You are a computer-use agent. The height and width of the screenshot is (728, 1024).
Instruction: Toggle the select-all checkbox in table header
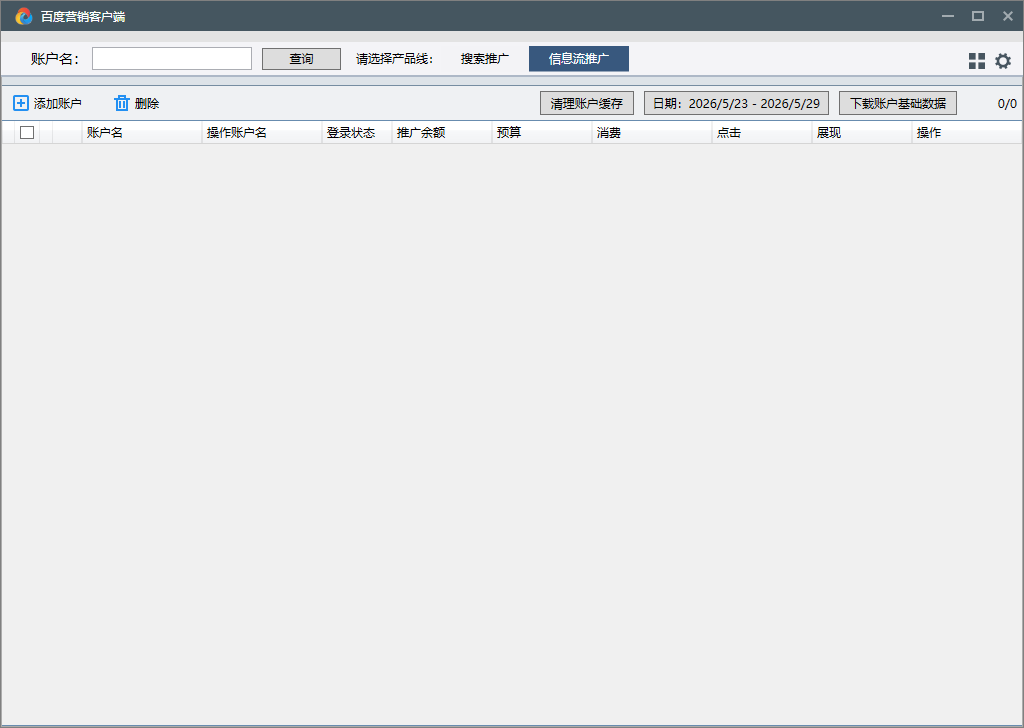(27, 133)
